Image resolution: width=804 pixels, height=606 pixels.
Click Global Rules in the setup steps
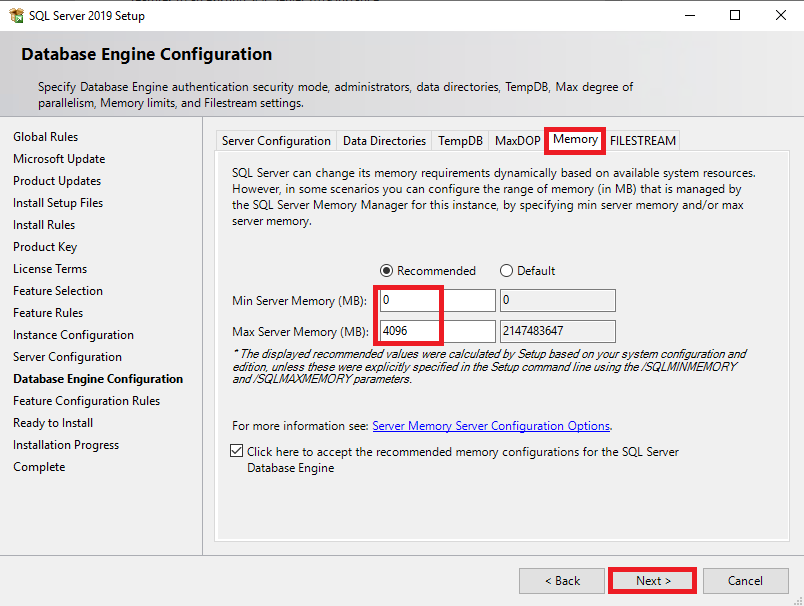(46, 137)
